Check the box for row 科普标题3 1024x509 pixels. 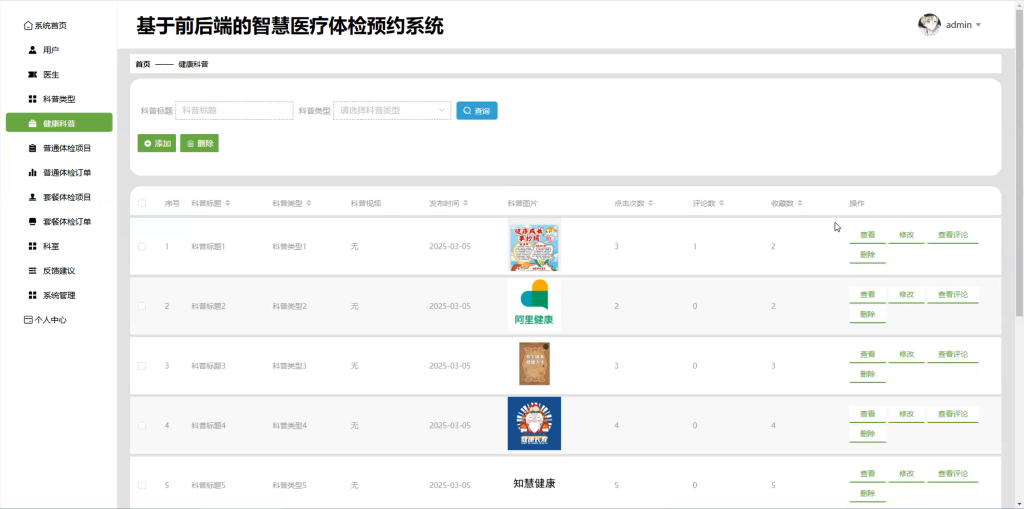[142, 366]
